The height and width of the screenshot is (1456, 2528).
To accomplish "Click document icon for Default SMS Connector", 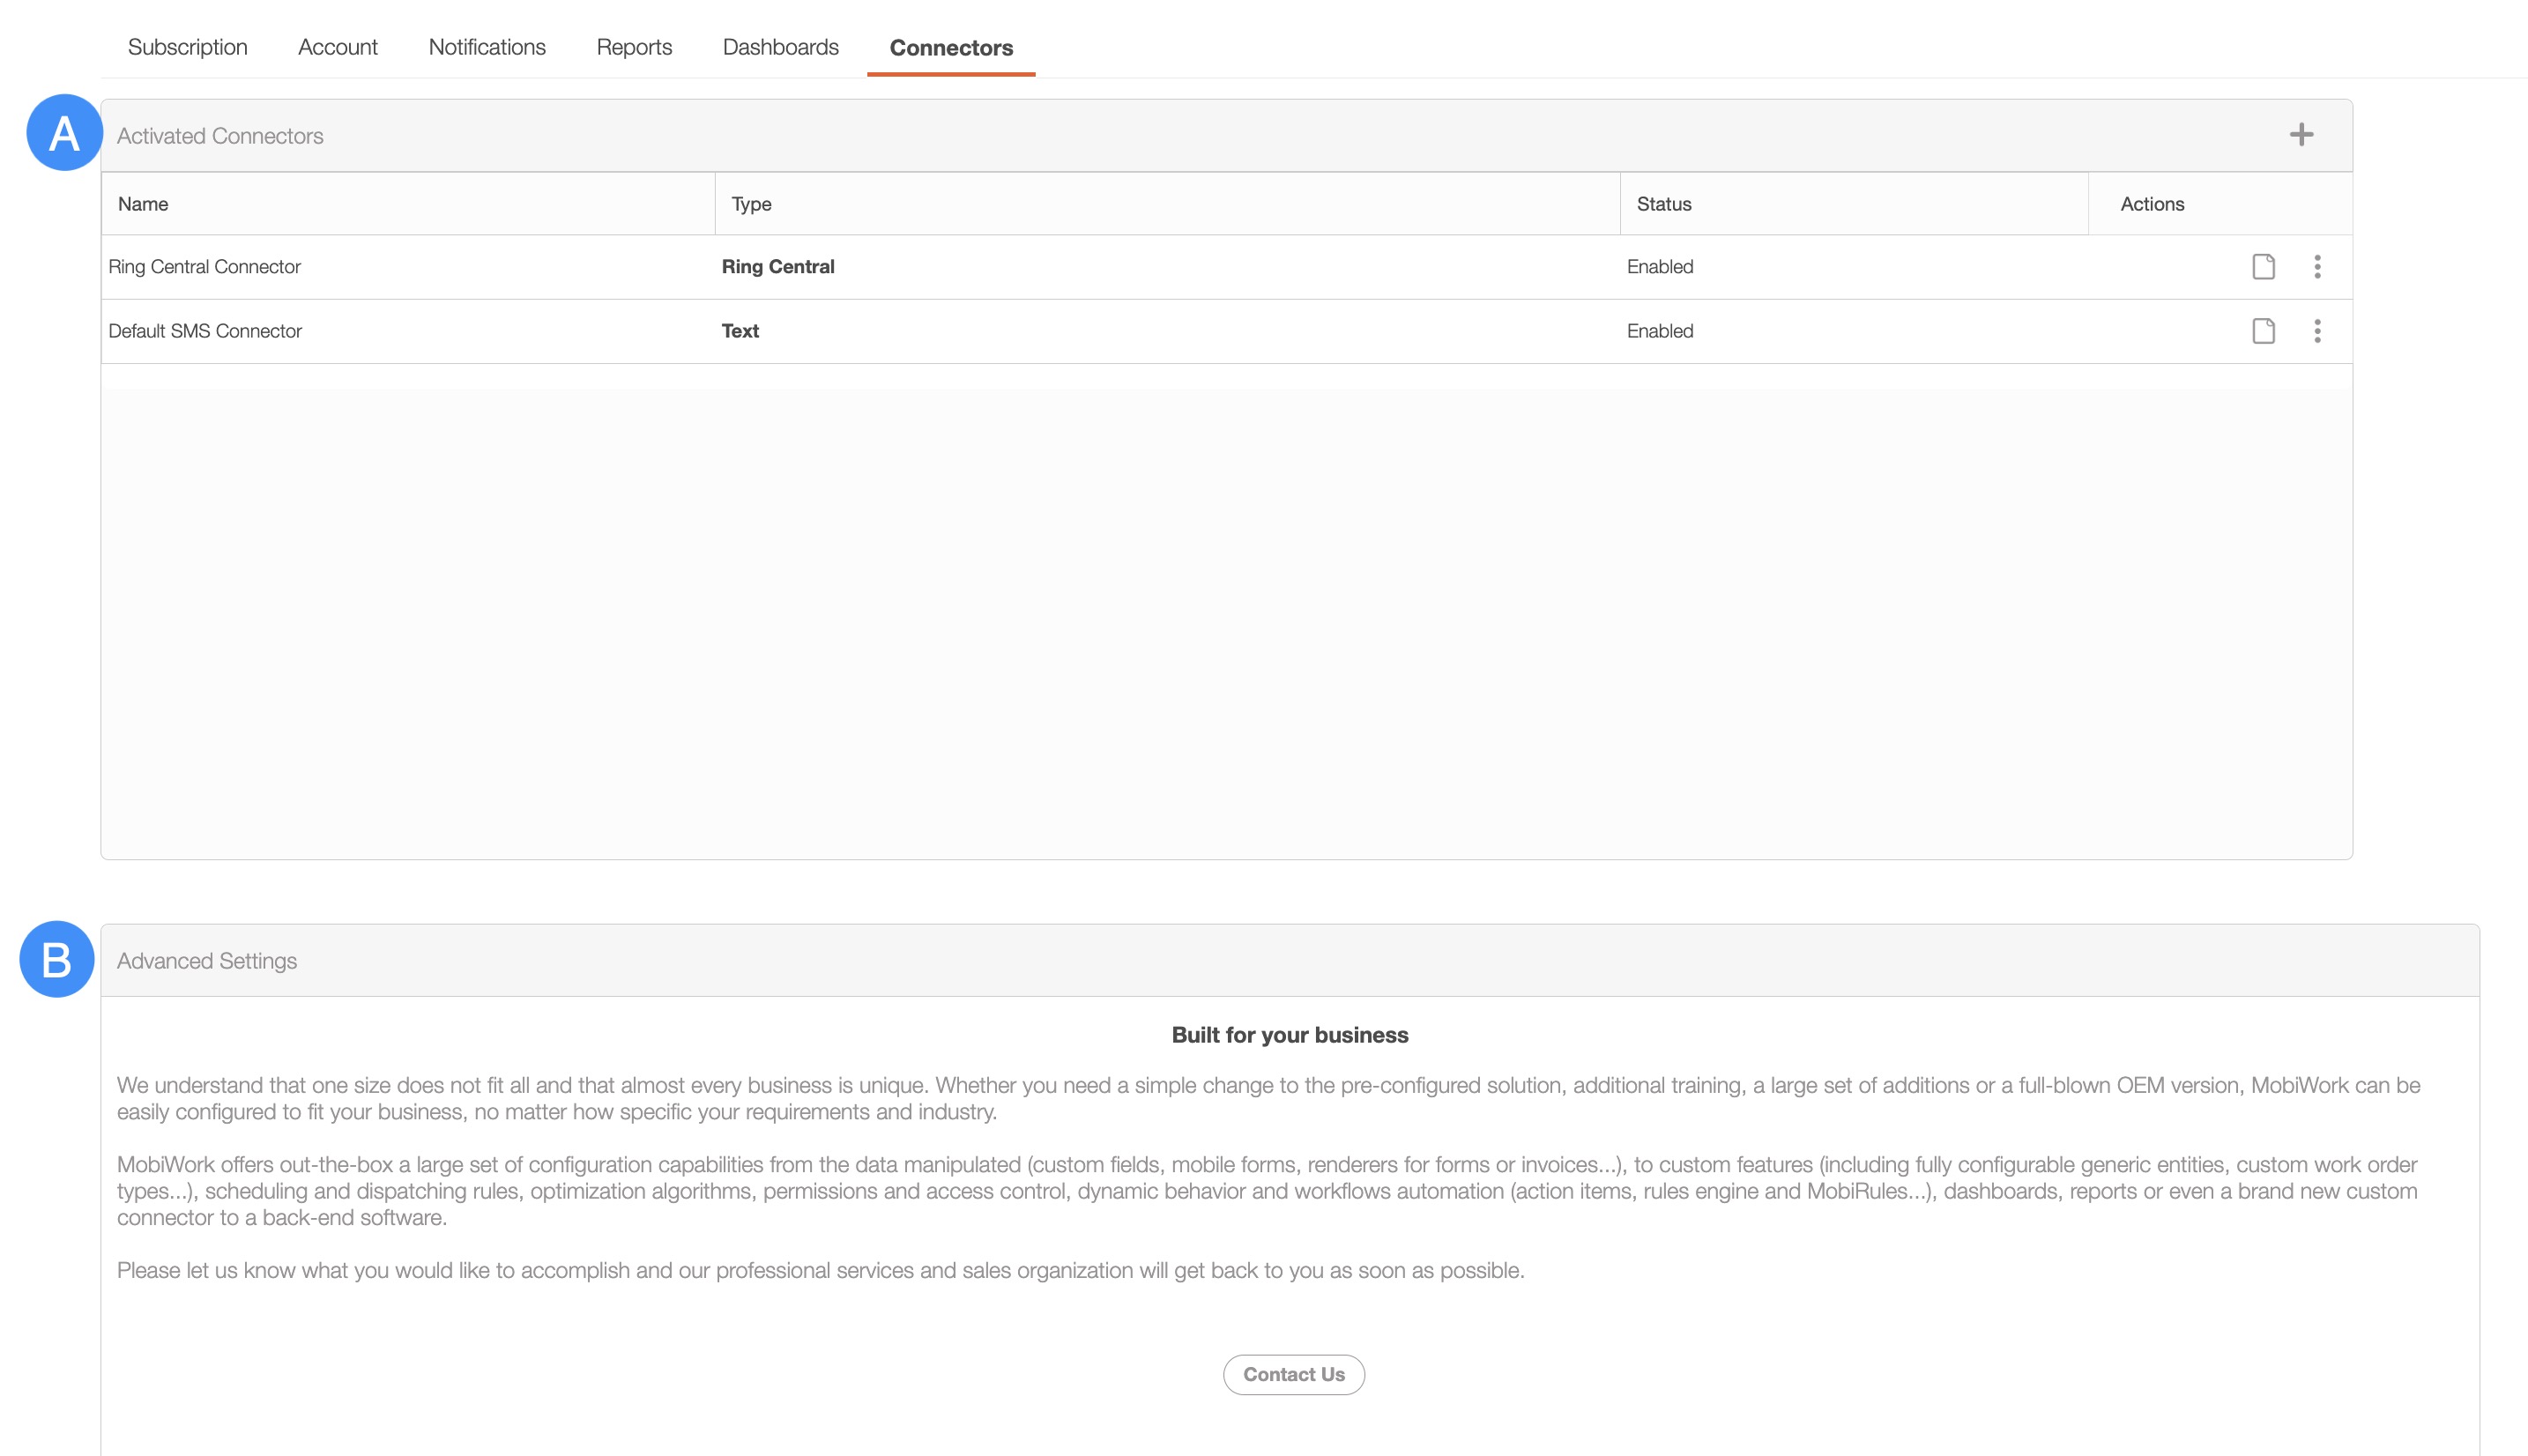I will pyautogui.click(x=2263, y=331).
